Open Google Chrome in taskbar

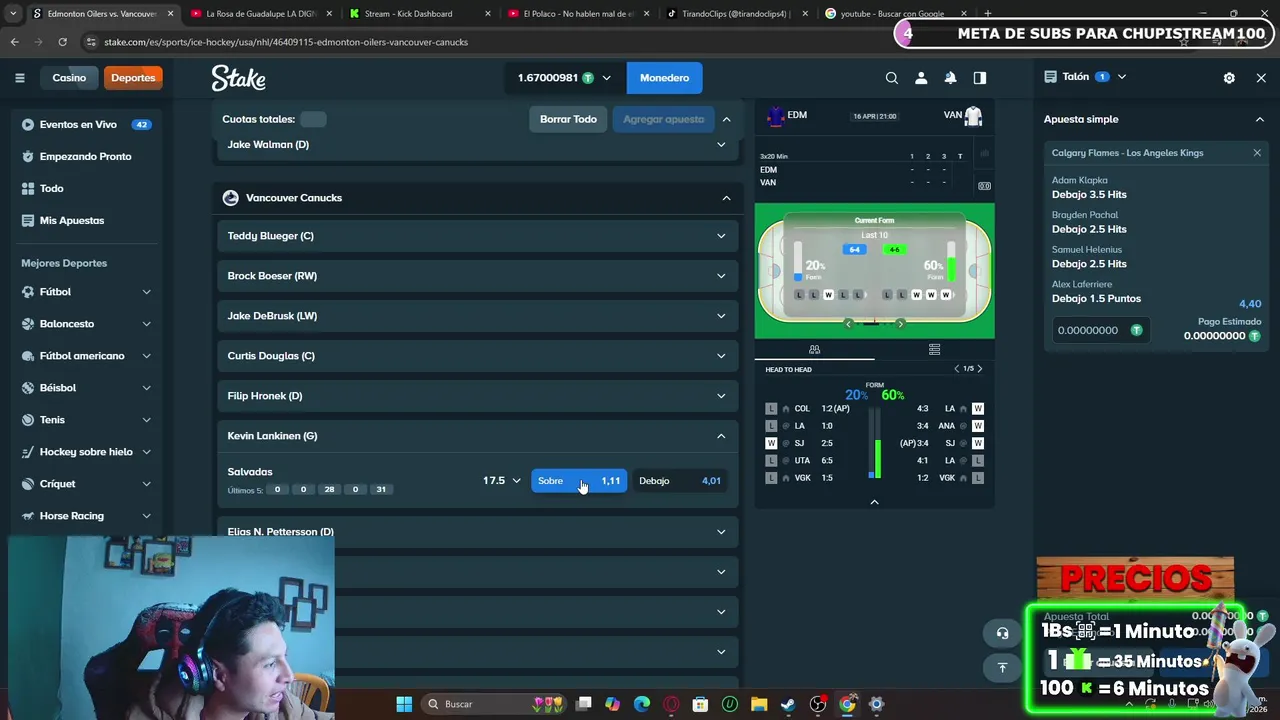(x=847, y=704)
